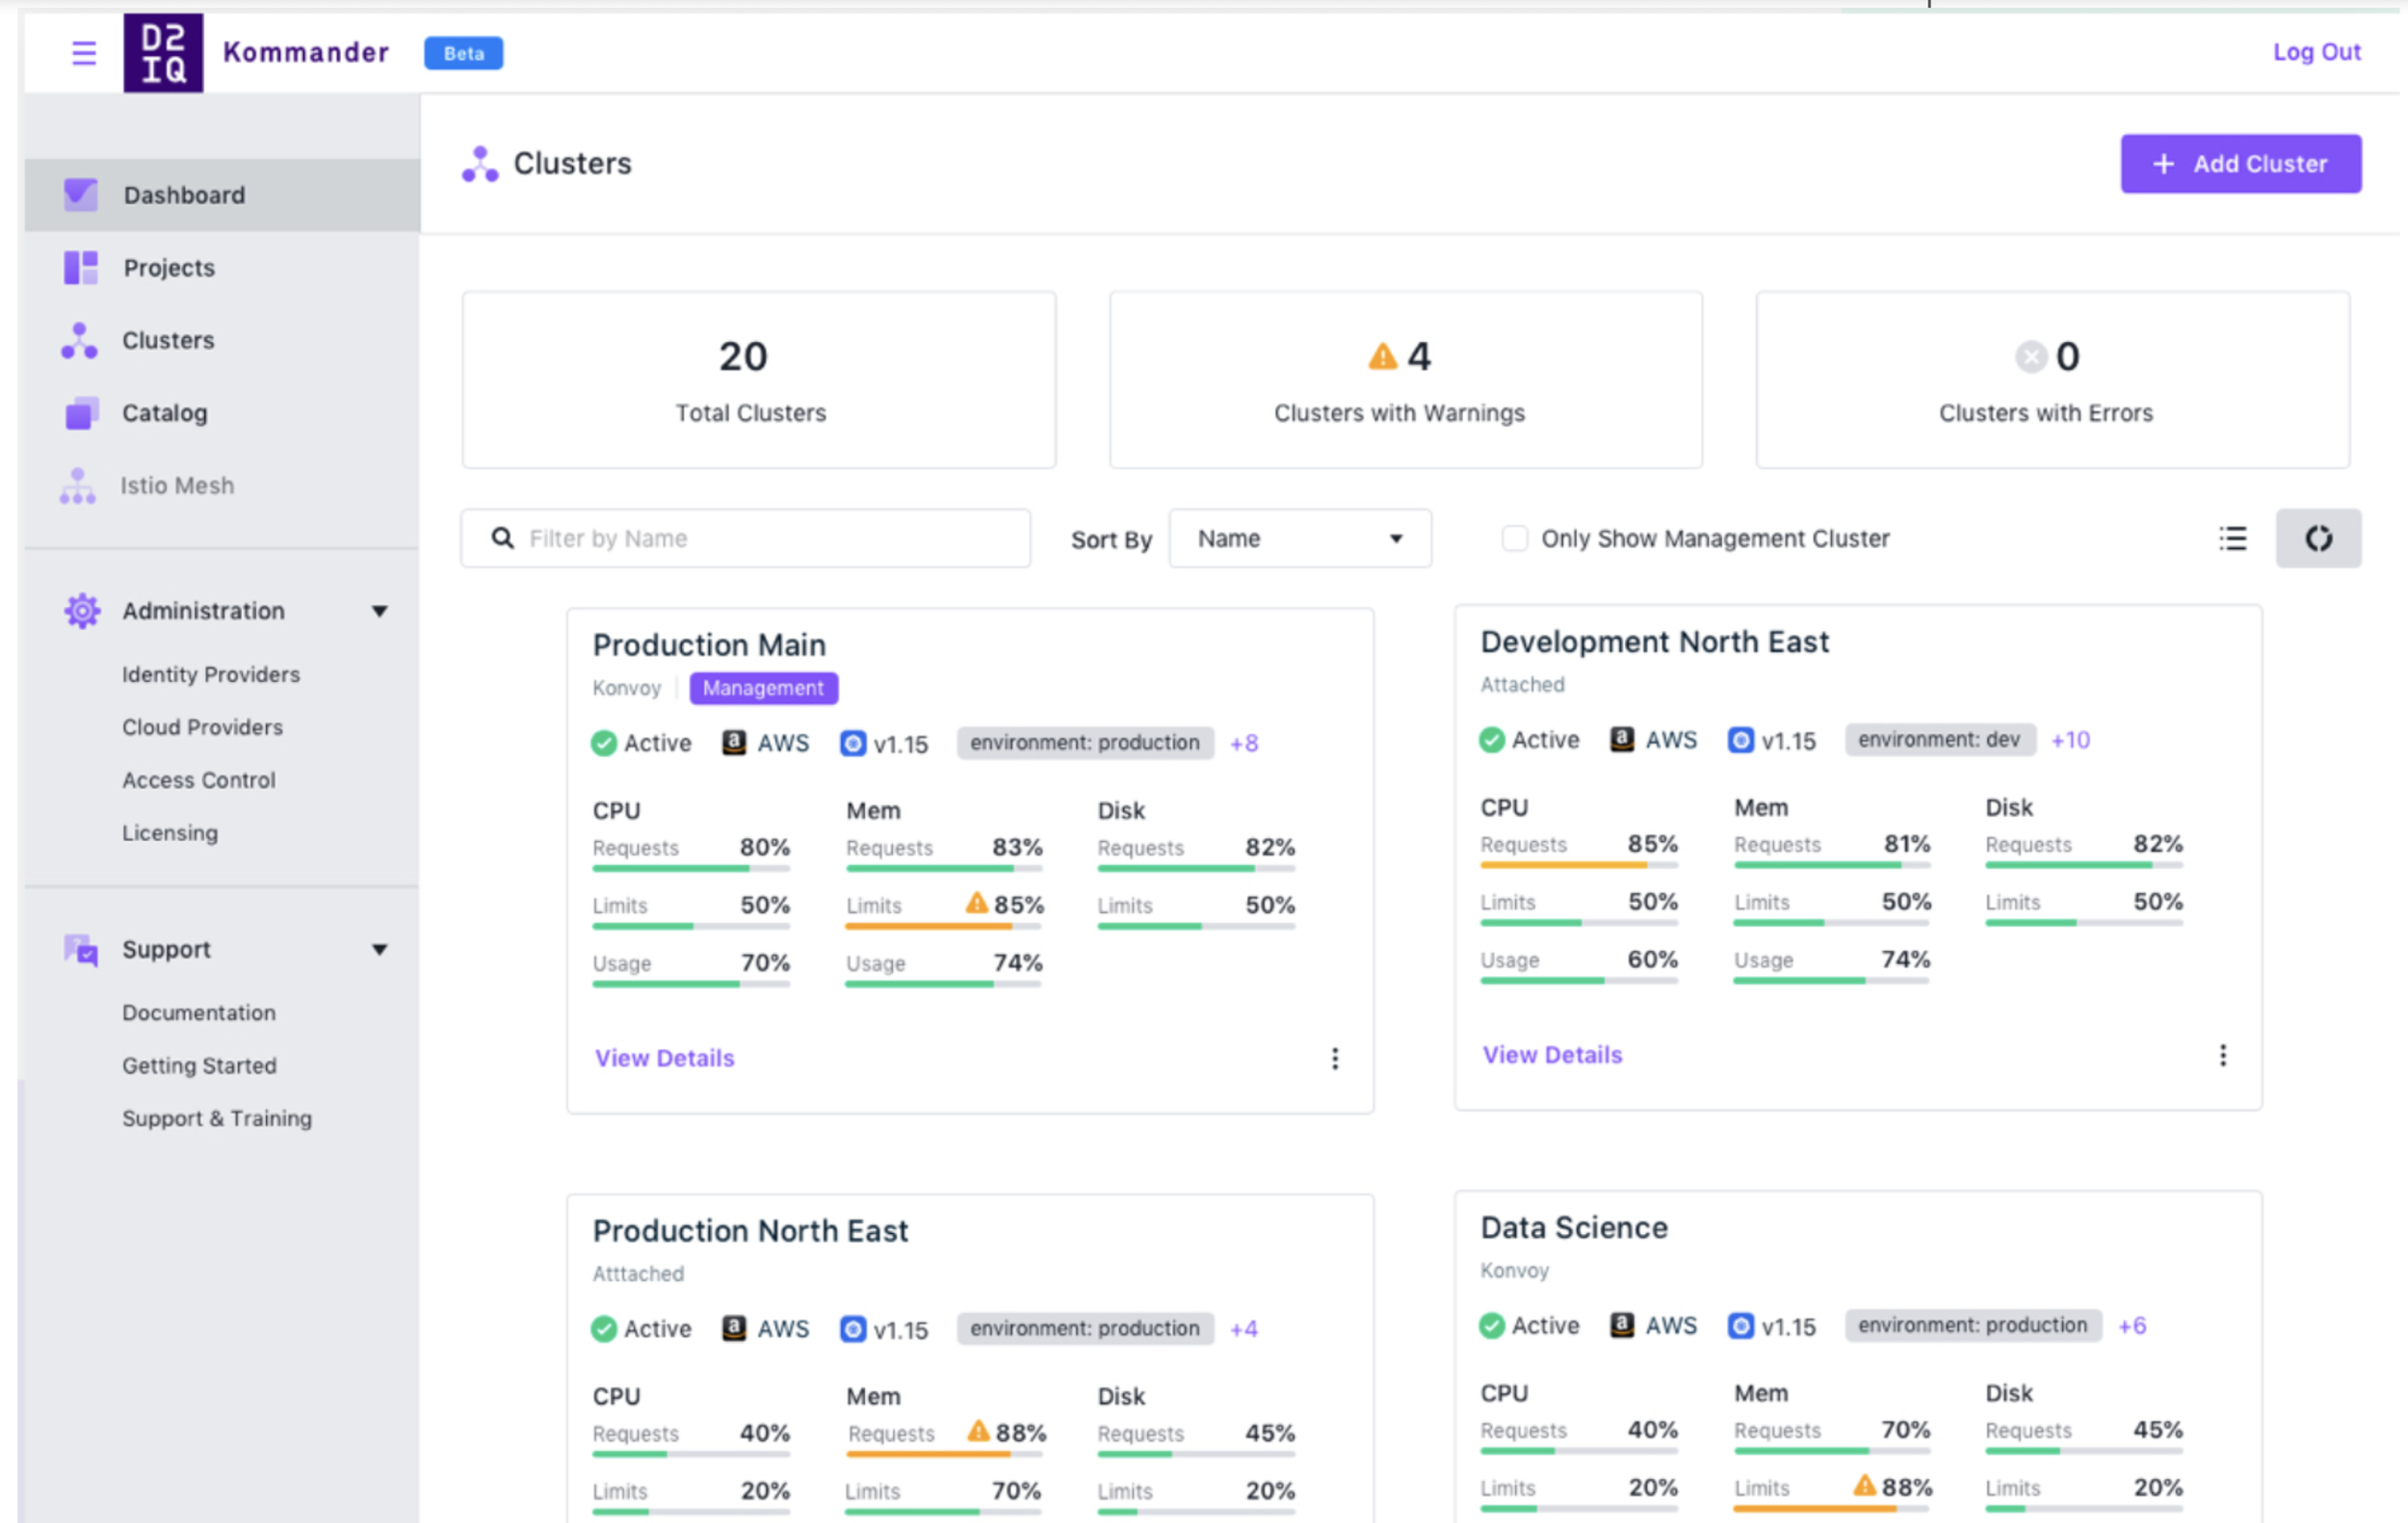Image resolution: width=2408 pixels, height=1523 pixels.
Task: Open Support & Training link
Action: [x=217, y=1118]
